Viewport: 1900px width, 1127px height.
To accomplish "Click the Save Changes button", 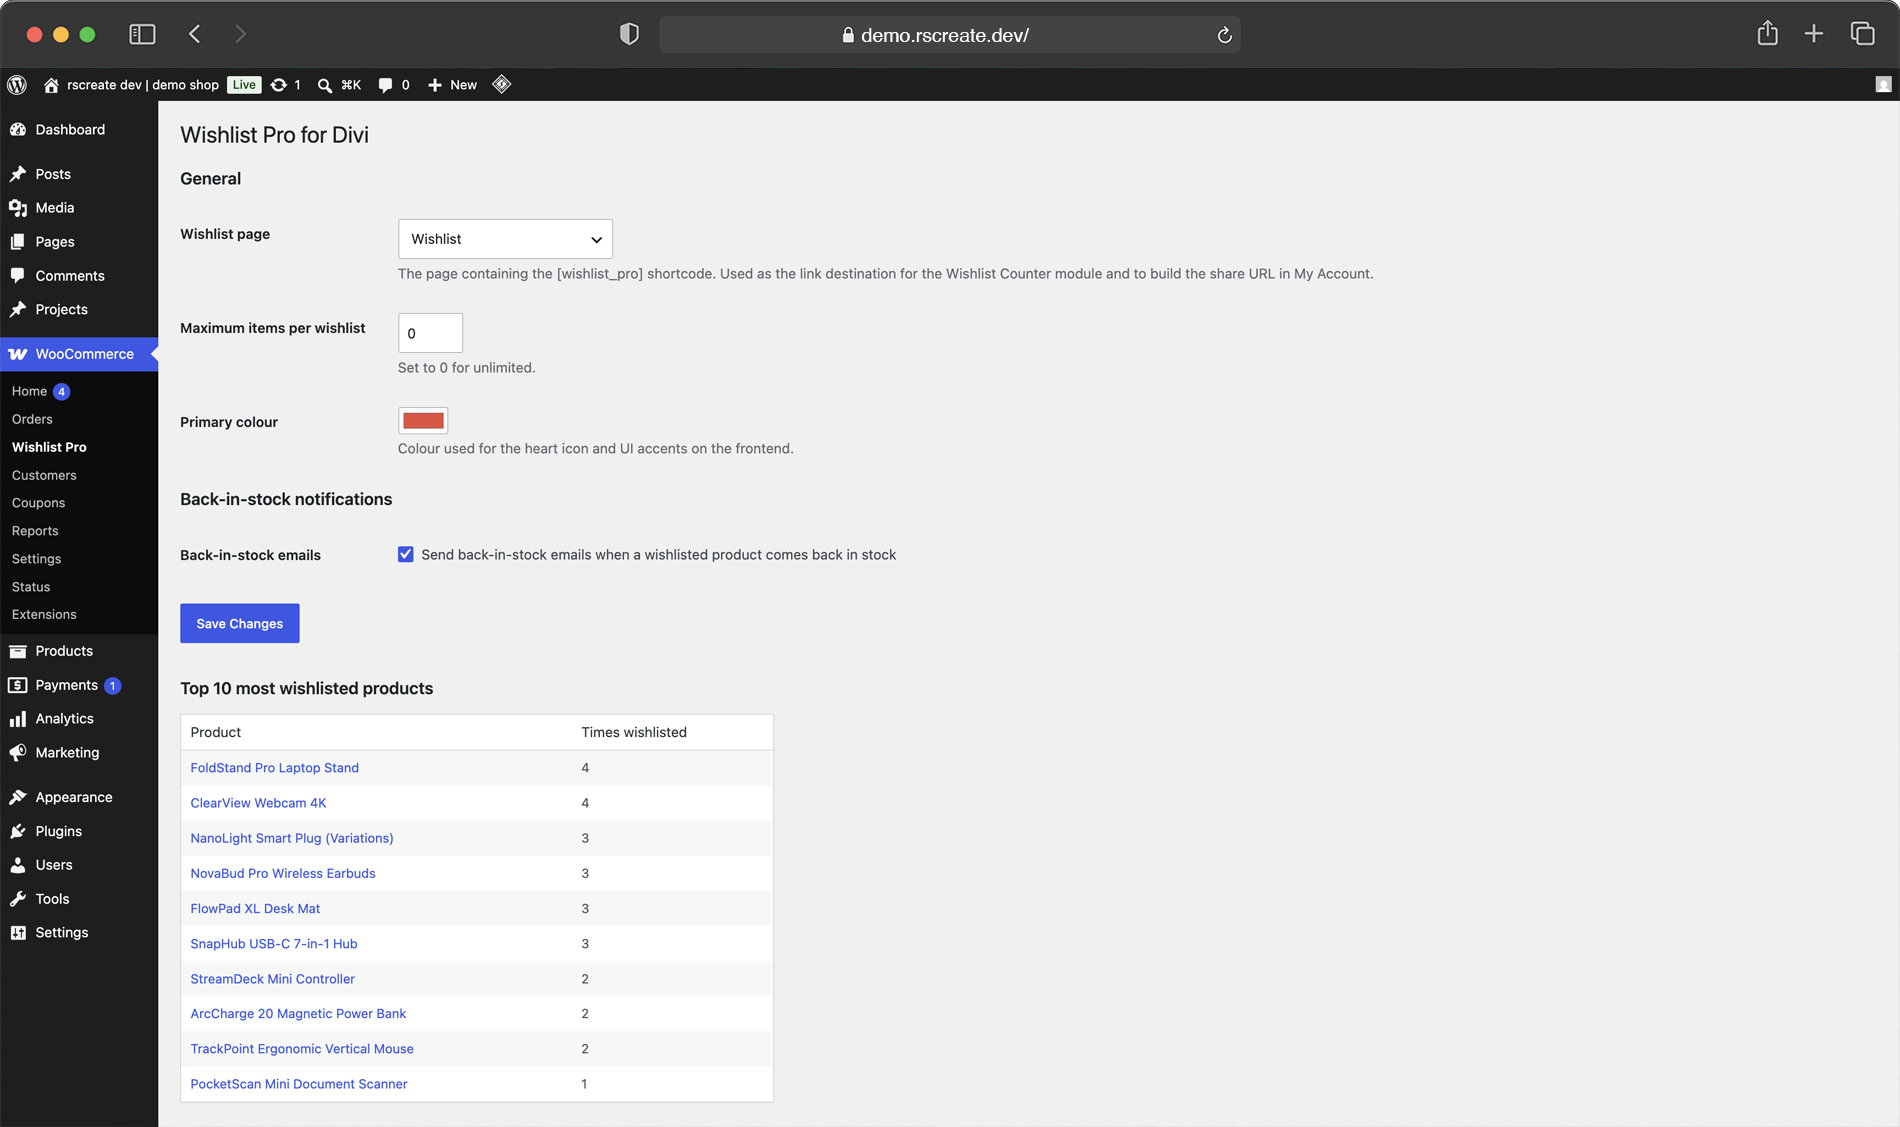I will 240,623.
